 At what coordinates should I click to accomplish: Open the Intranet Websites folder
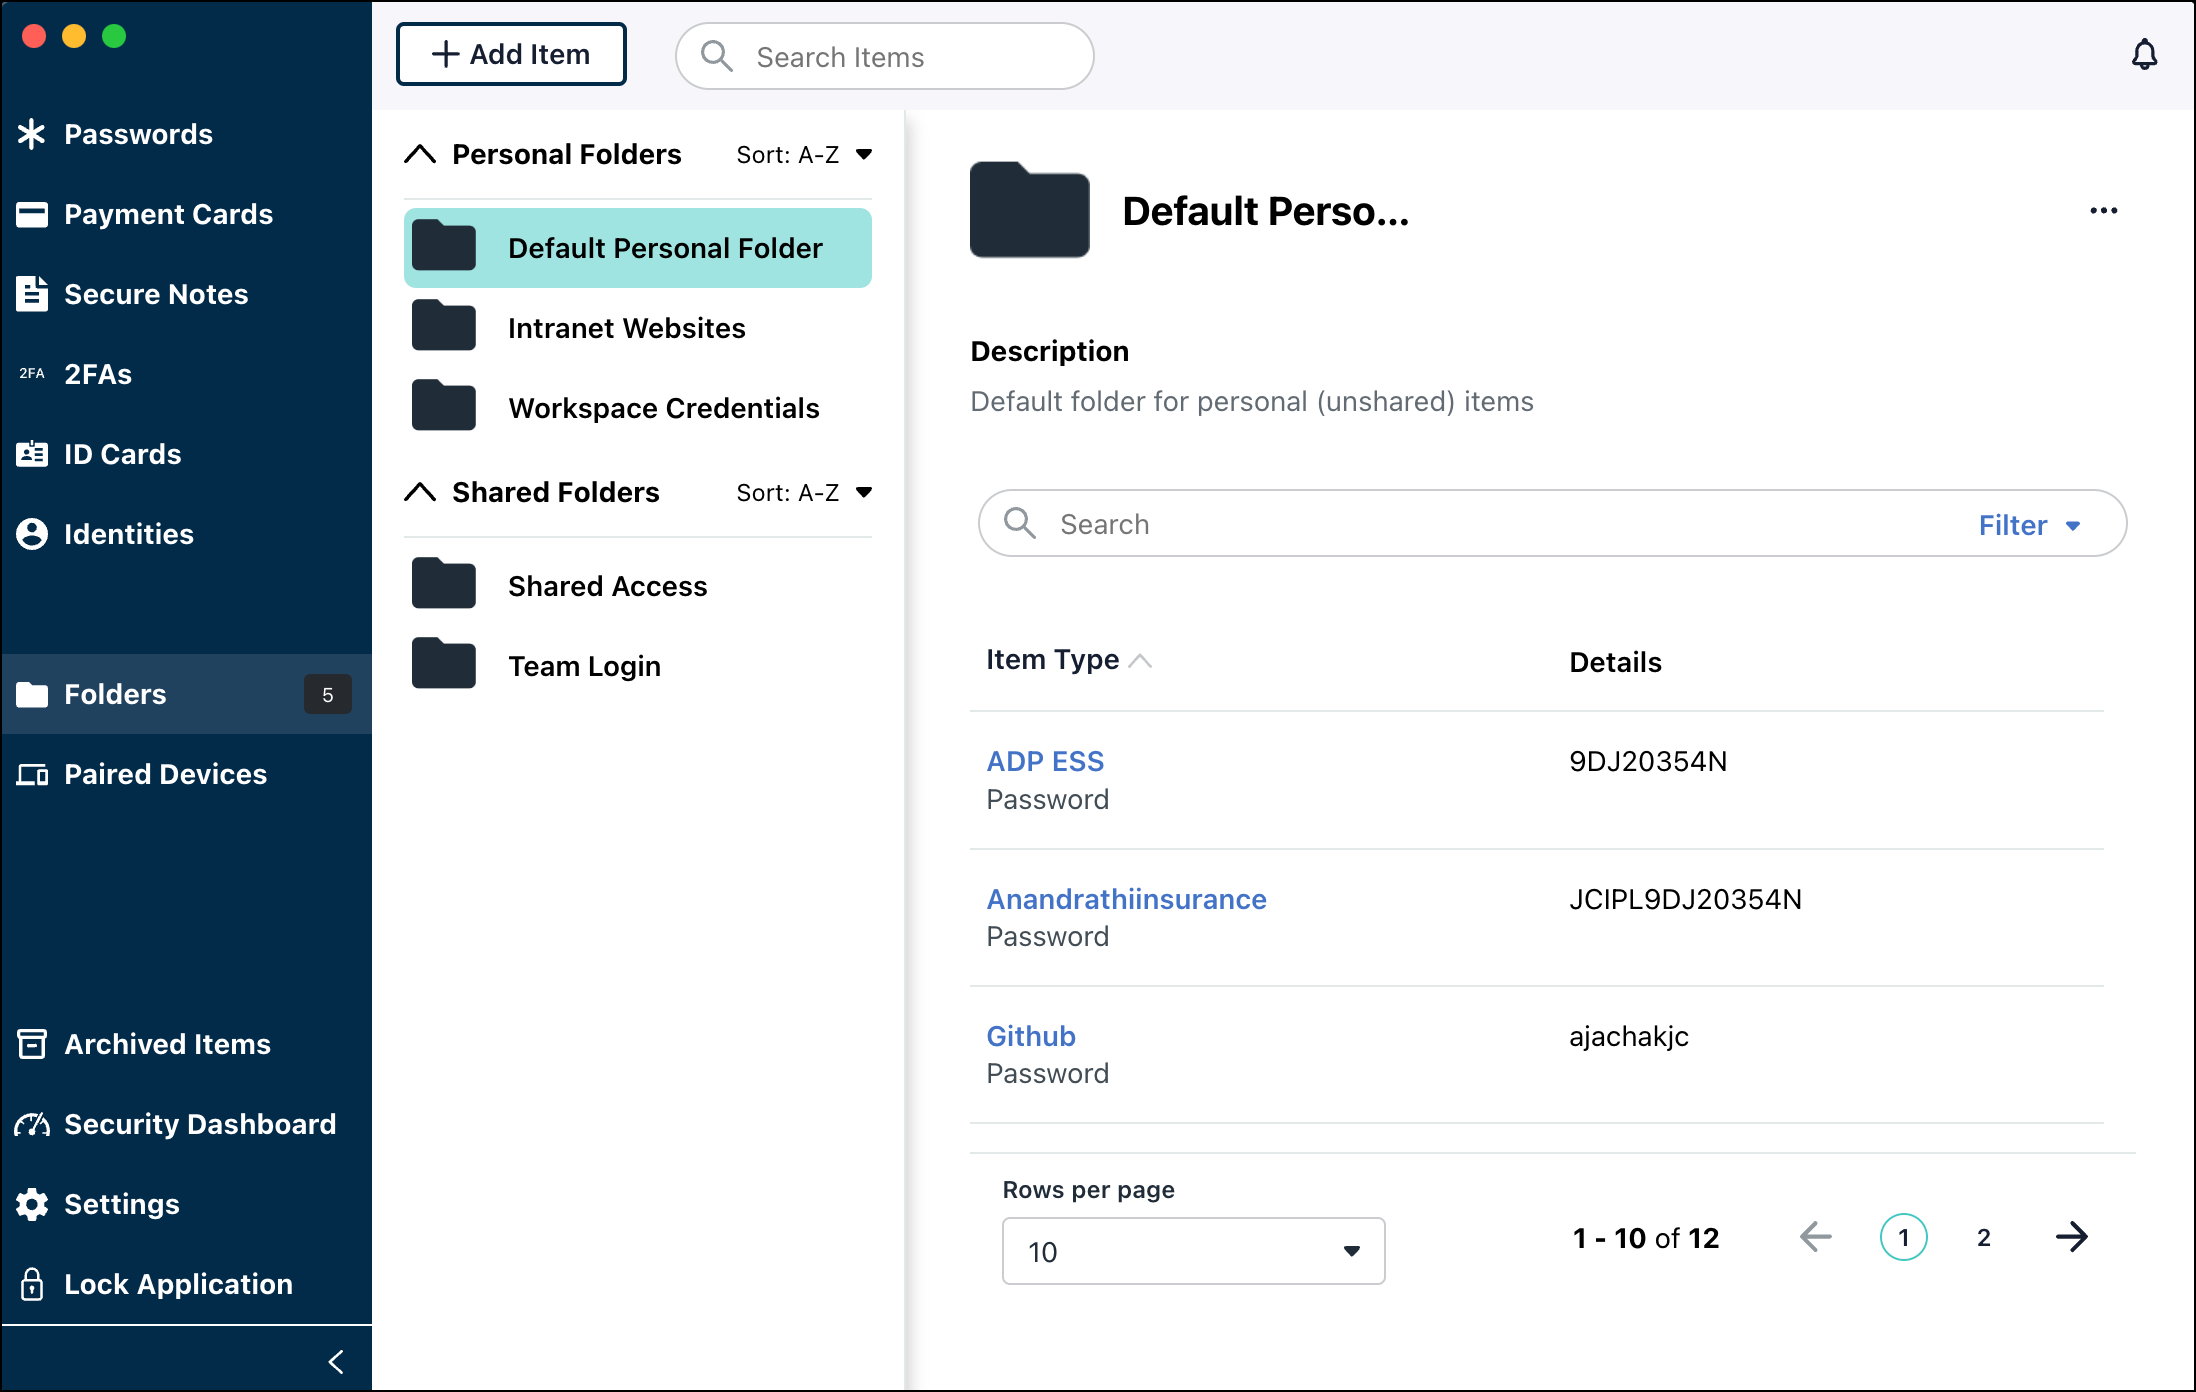click(626, 326)
